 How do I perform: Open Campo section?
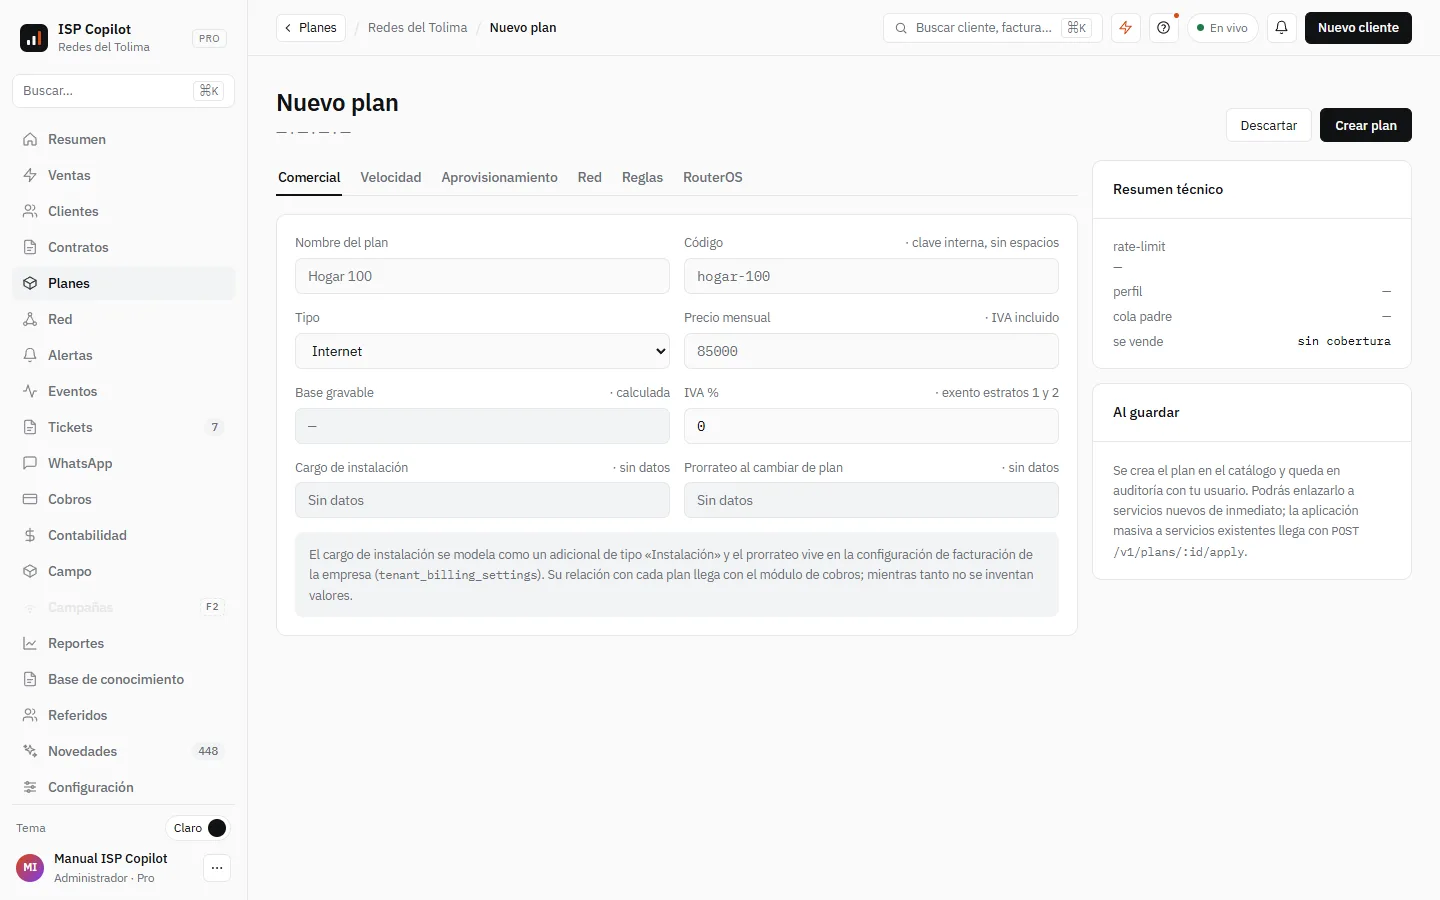click(x=123, y=571)
